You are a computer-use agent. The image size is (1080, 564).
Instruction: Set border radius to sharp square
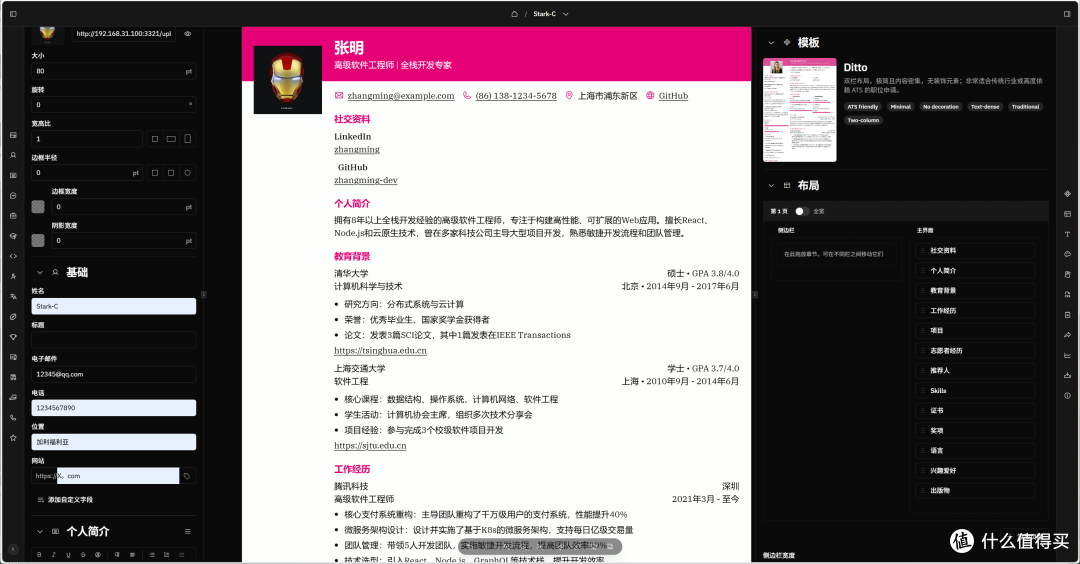154,173
